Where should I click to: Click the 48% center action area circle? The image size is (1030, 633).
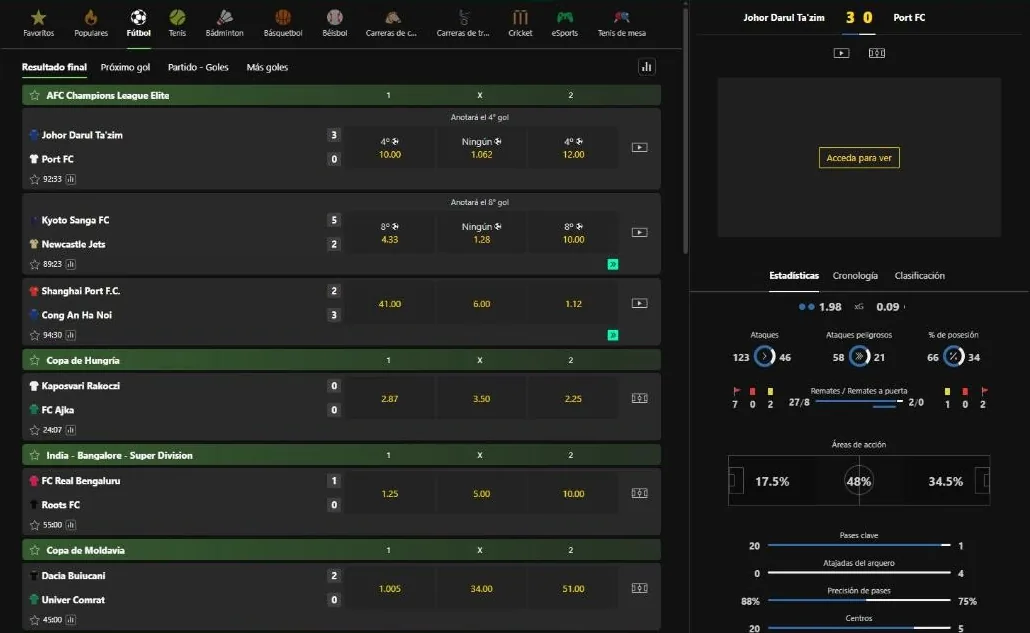pyautogui.click(x=859, y=481)
